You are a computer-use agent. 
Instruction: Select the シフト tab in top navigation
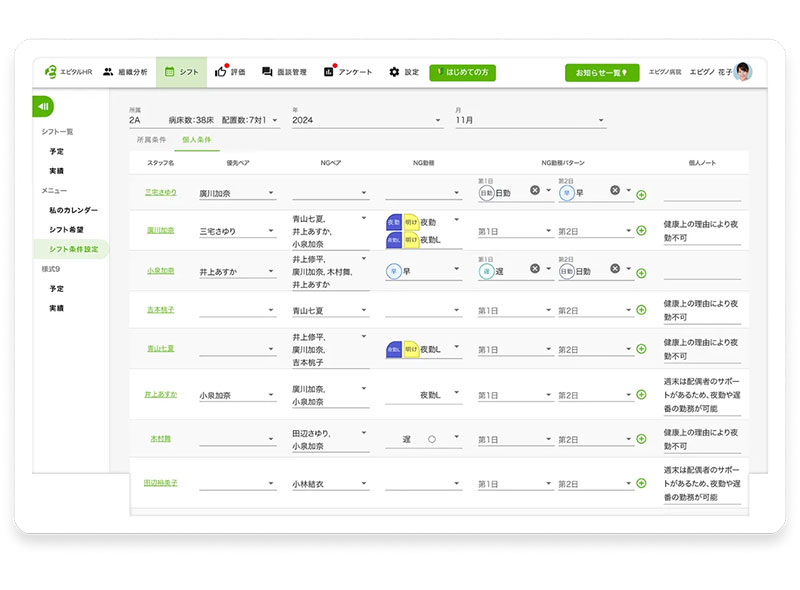pyautogui.click(x=182, y=72)
